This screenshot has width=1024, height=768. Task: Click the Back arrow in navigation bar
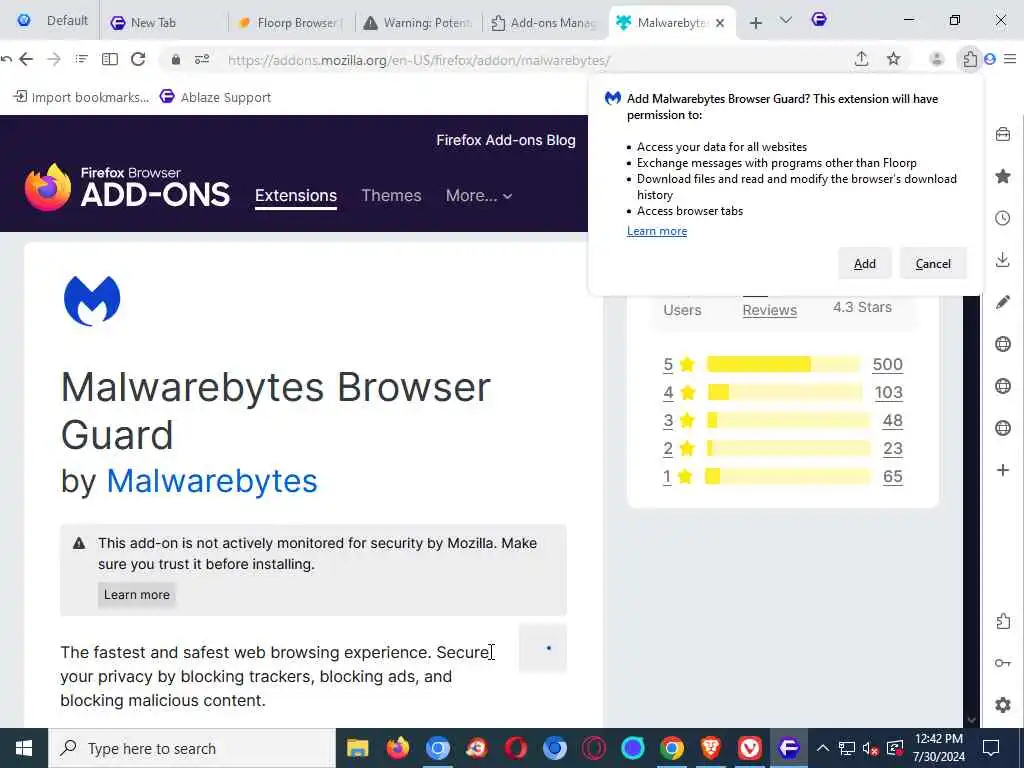tap(26, 59)
